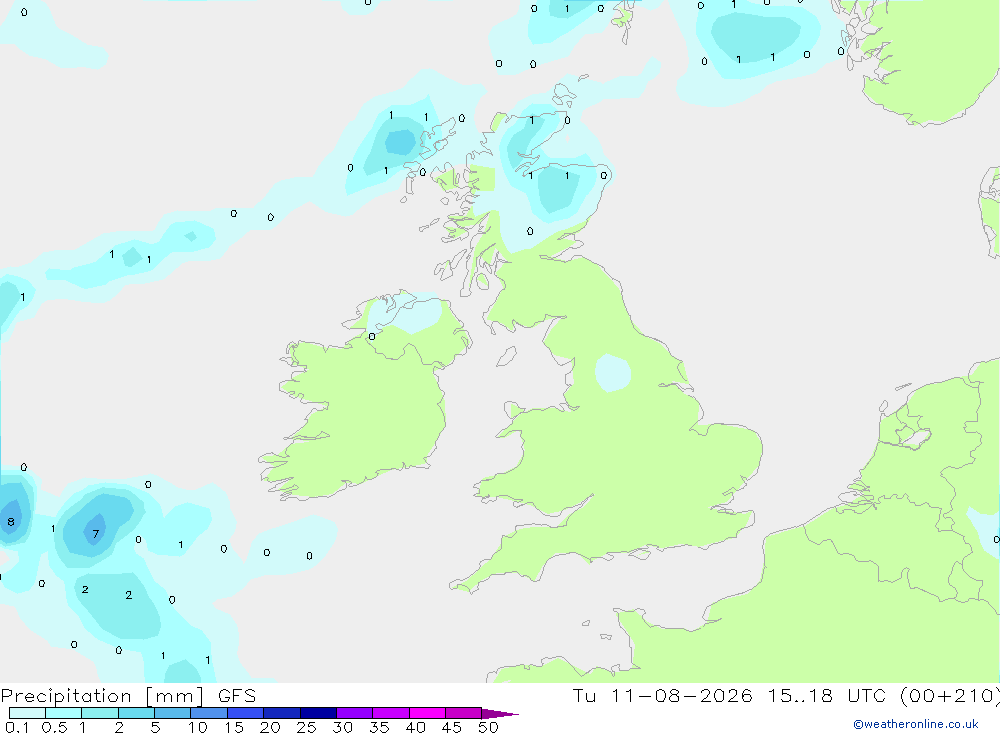Click the legend label '20'
This screenshot has width=1000, height=733.
(x=270, y=727)
